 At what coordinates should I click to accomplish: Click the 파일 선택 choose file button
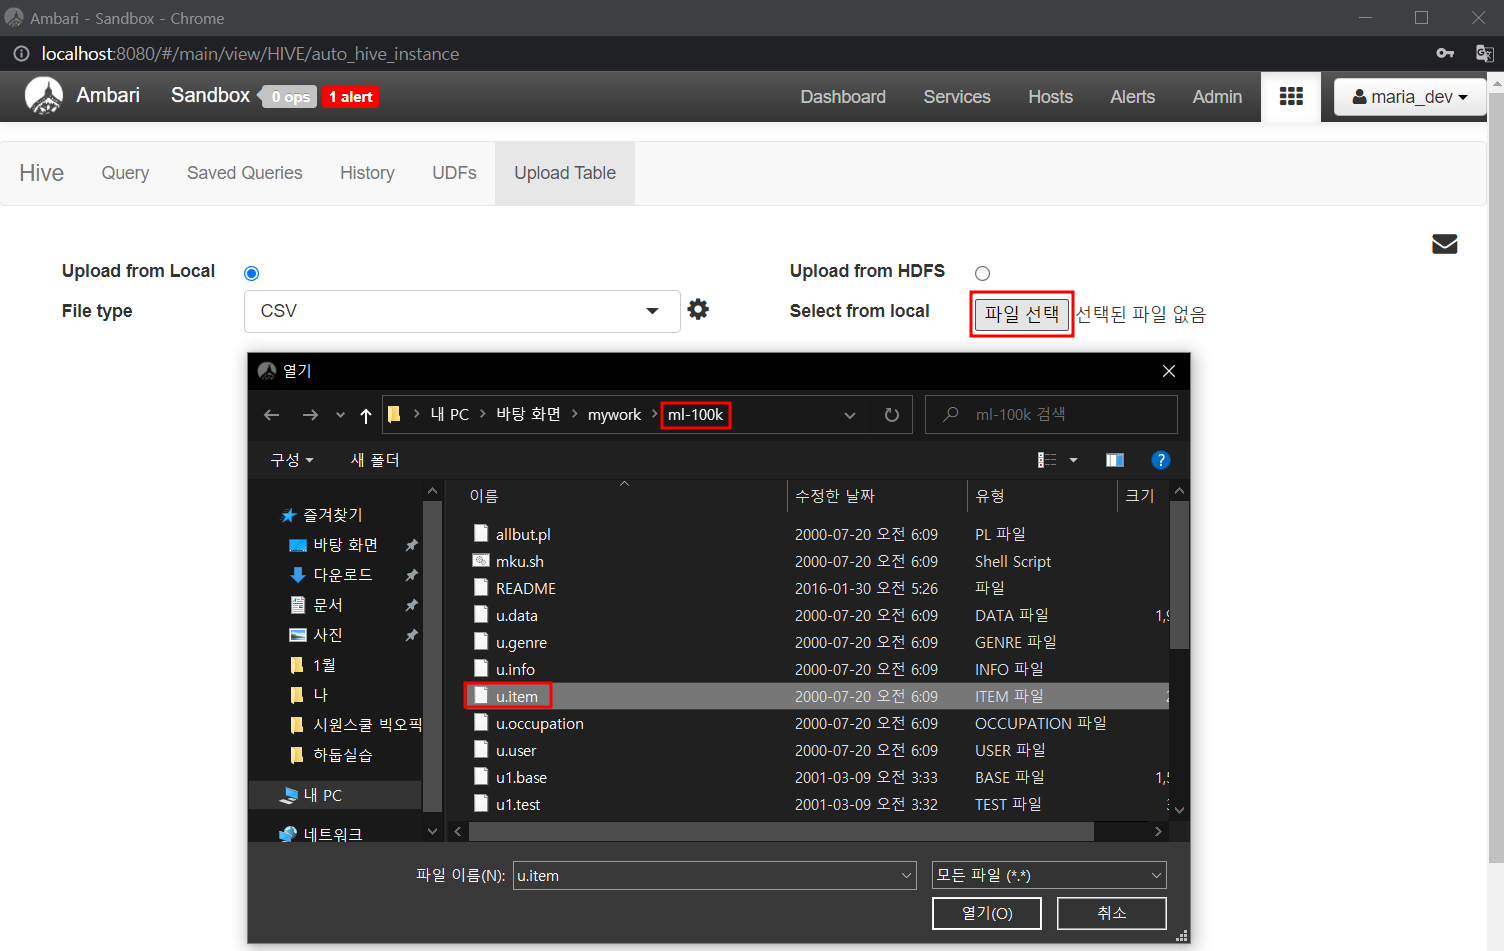(1021, 314)
